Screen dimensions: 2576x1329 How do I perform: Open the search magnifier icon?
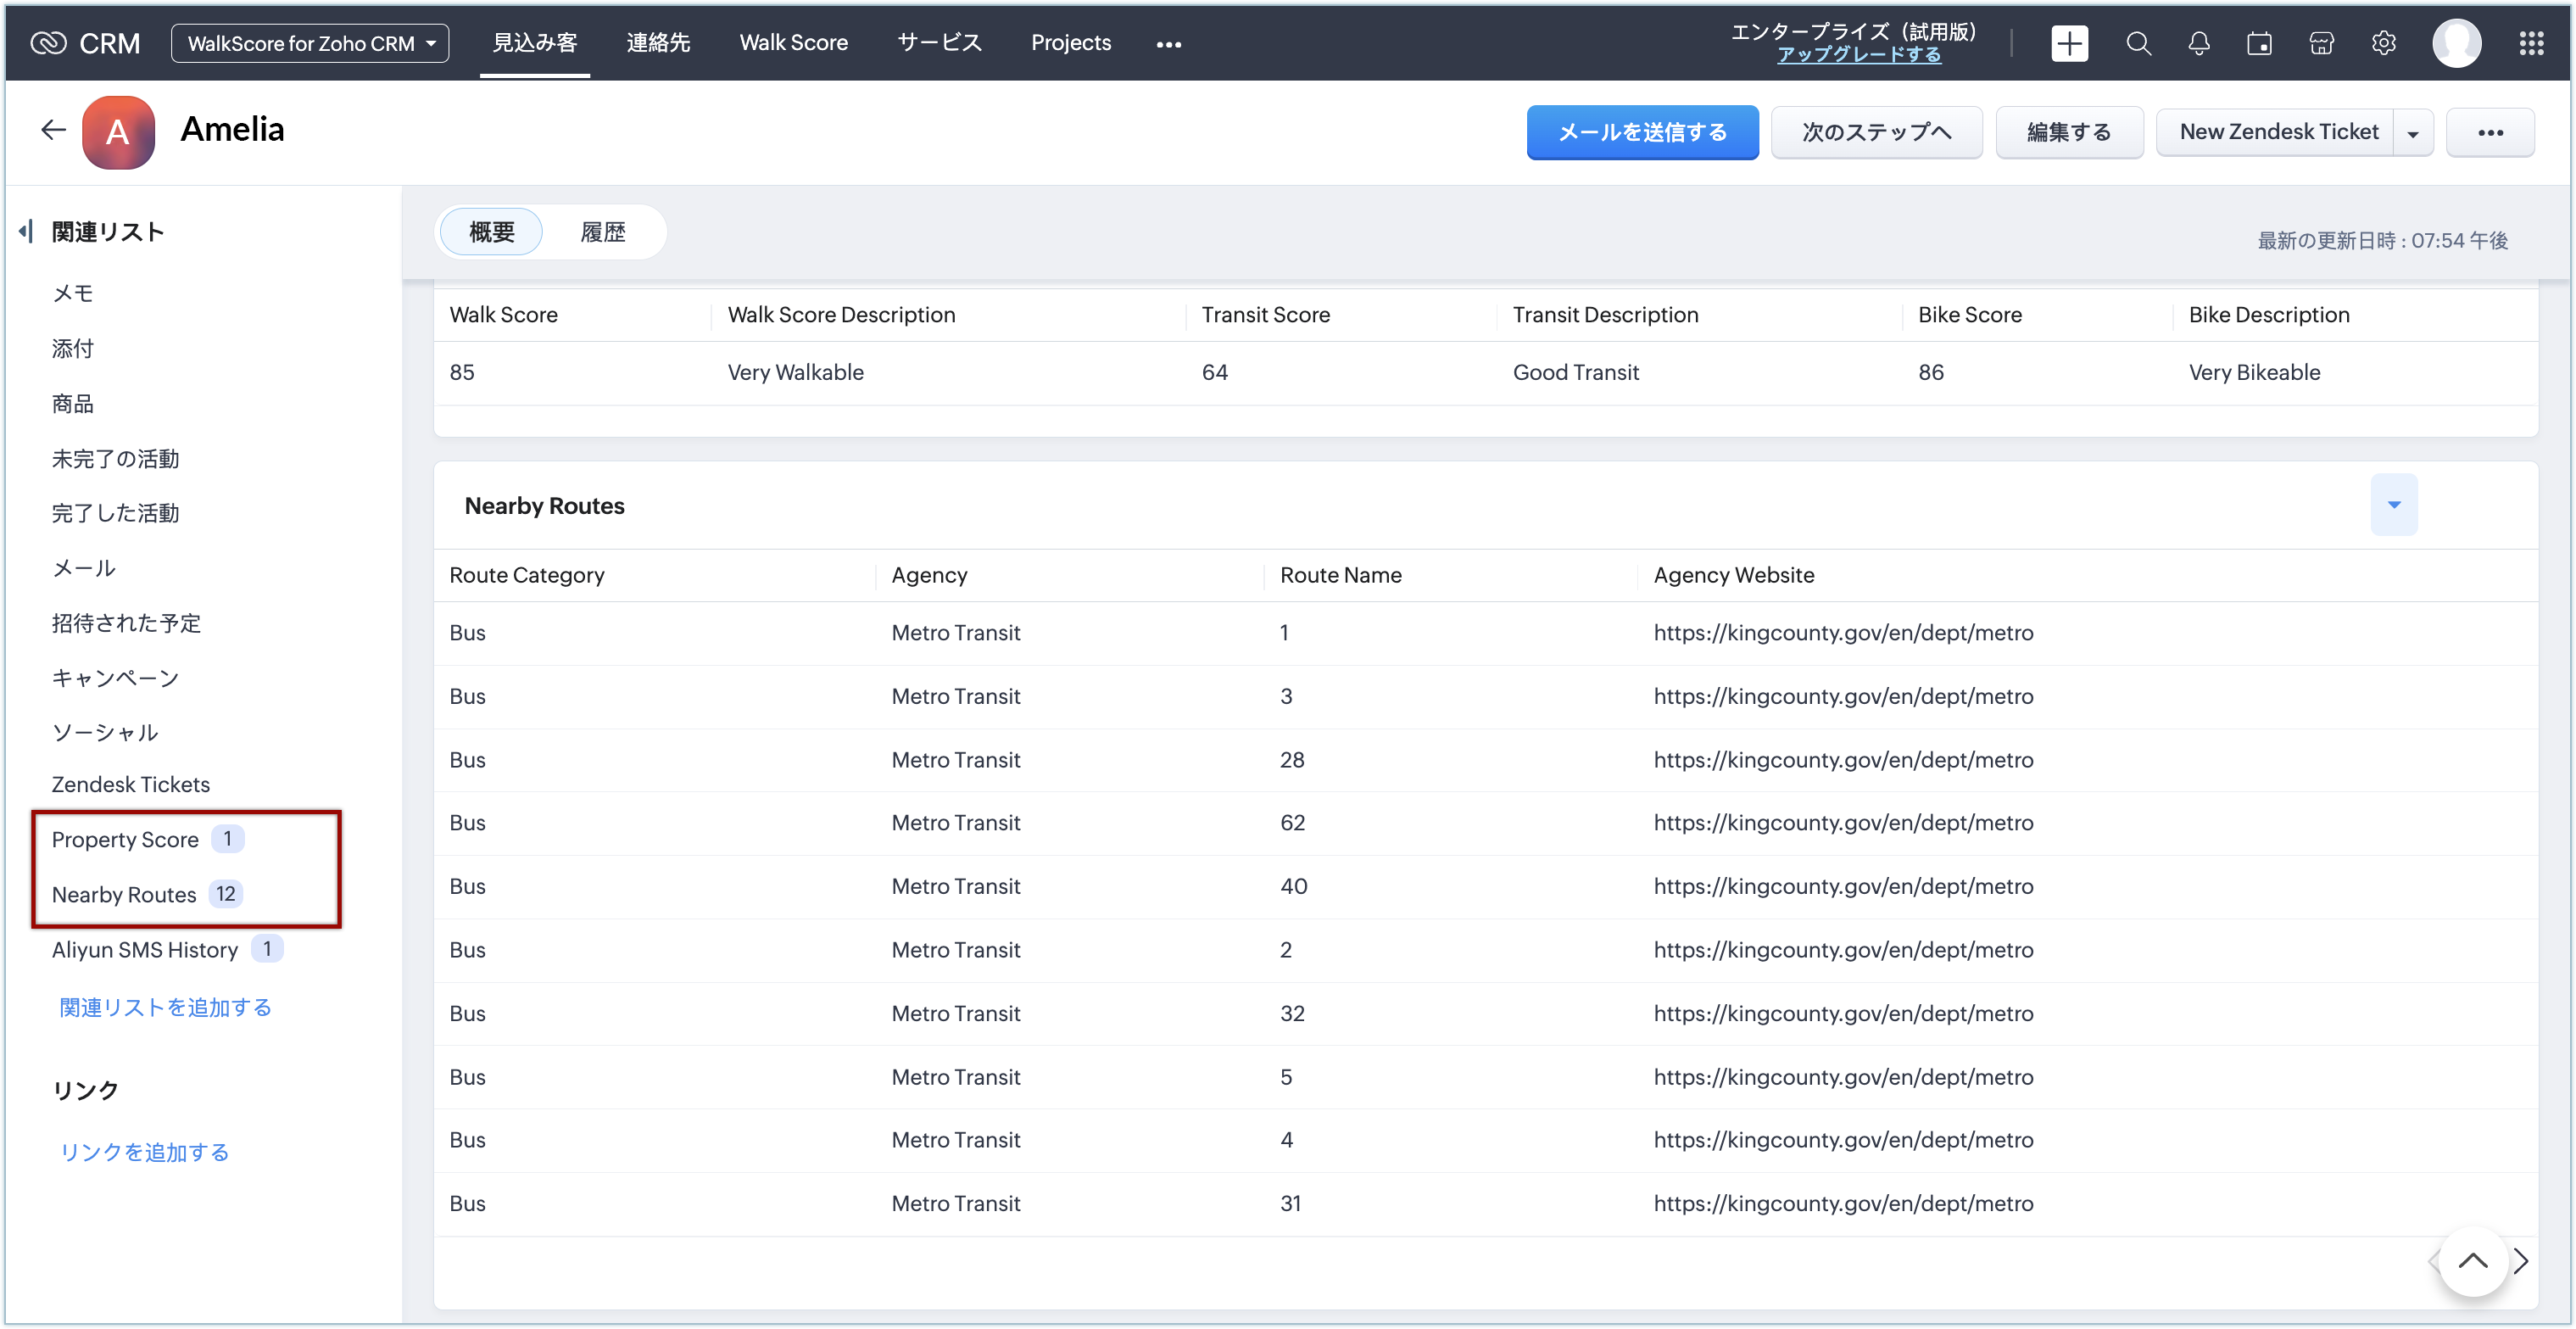pos(2138,43)
